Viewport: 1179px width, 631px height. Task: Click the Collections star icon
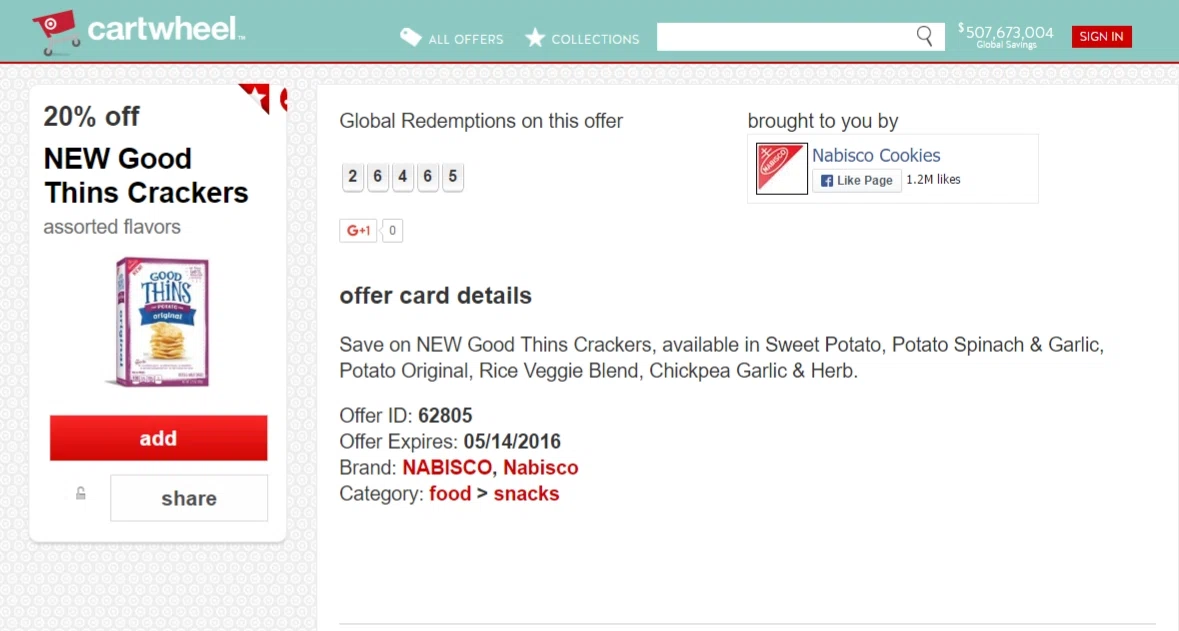(536, 38)
